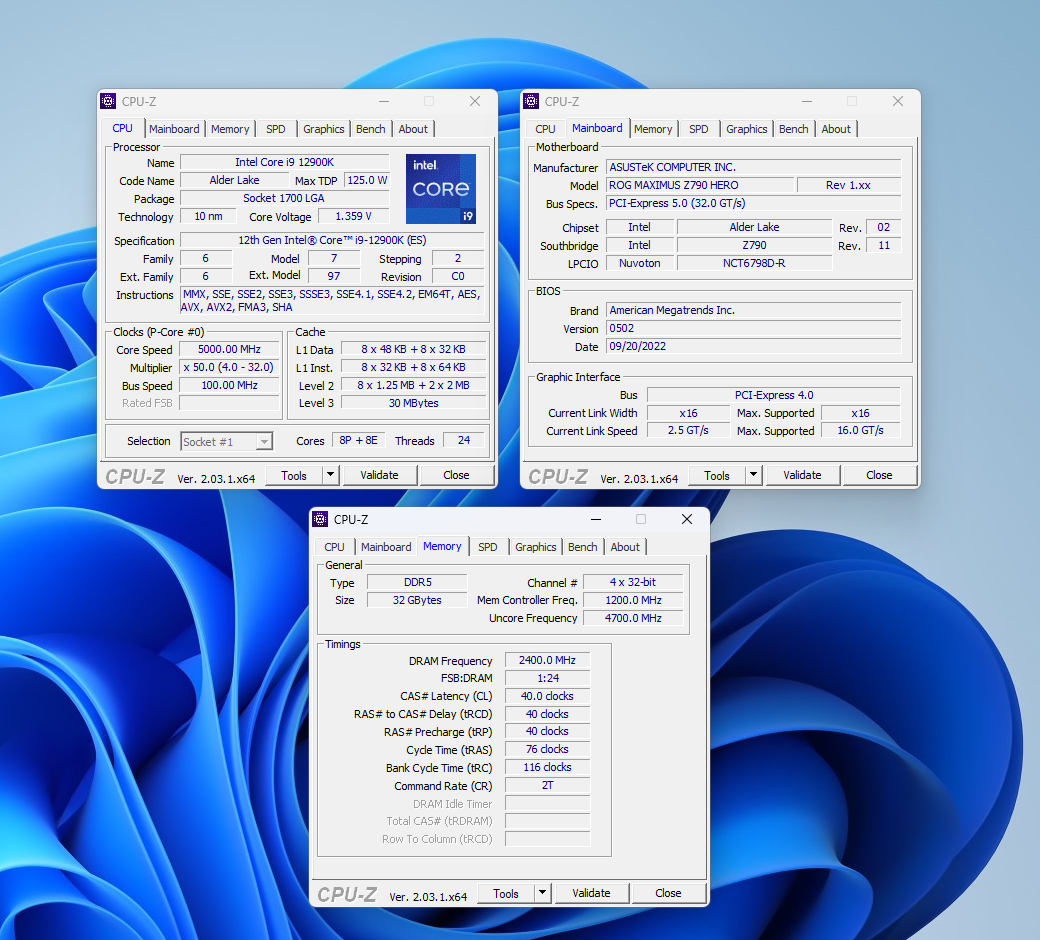This screenshot has height=940, width=1040.
Task: Open Graphics tab in the Mainboard window
Action: [x=746, y=129]
